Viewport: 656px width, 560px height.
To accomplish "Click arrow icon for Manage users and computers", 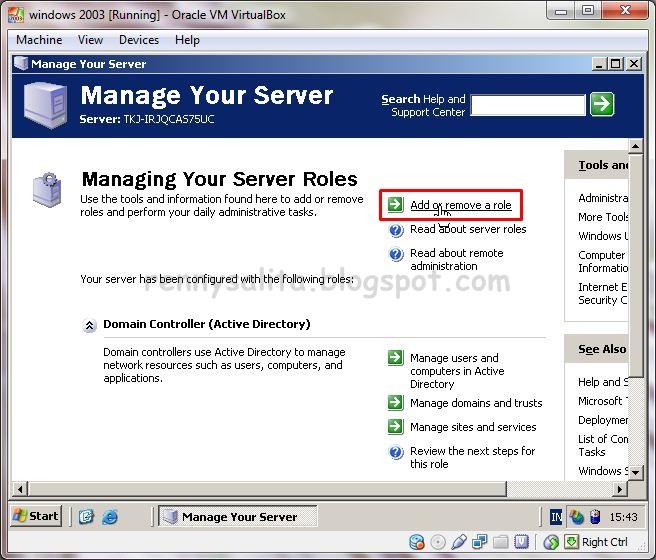I will coord(395,358).
